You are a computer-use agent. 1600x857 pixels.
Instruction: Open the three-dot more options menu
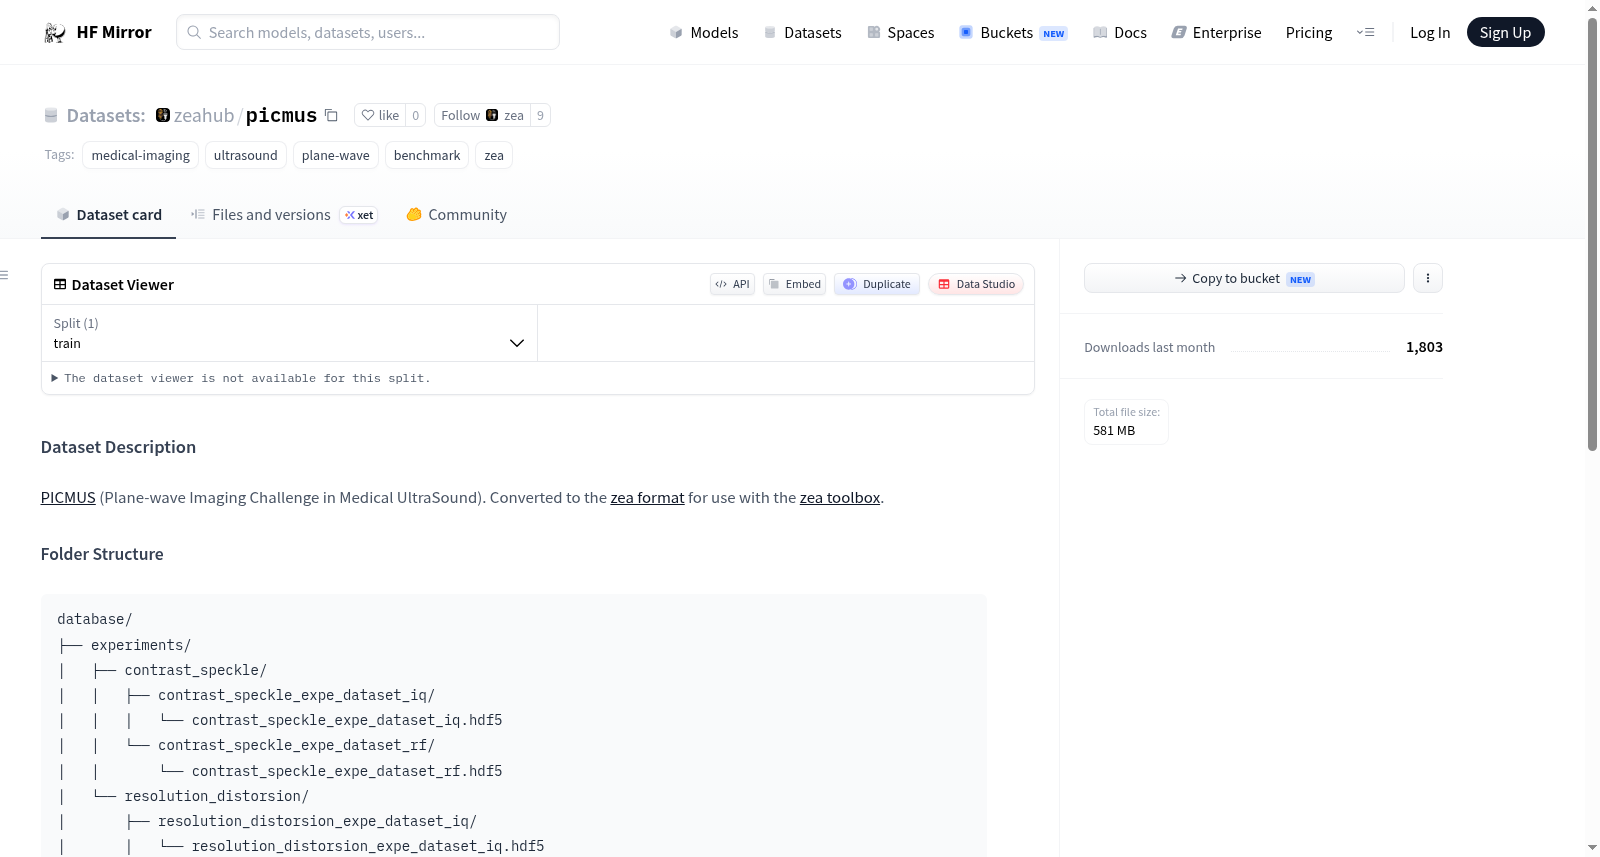(1428, 278)
